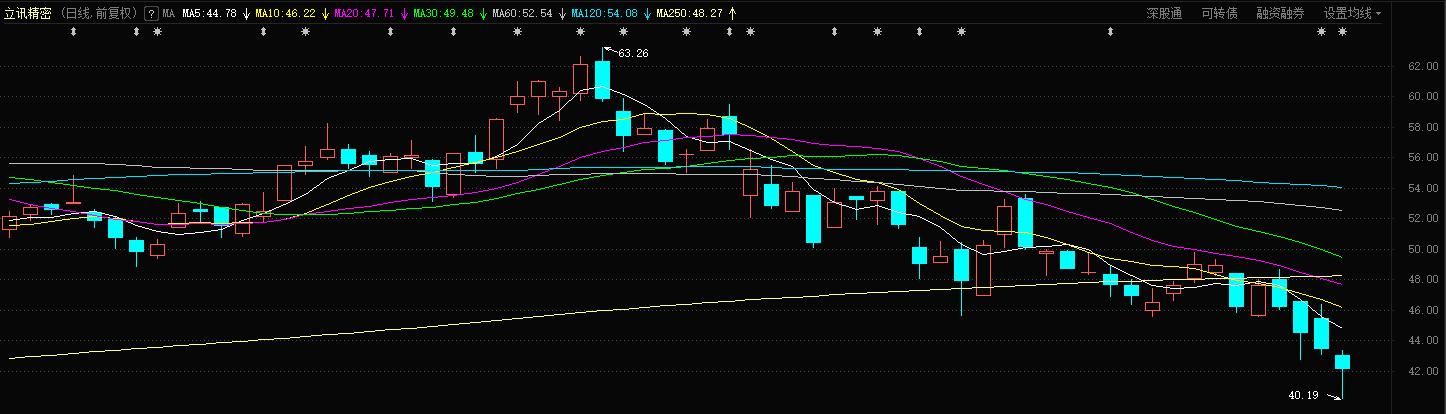
Task: Click the 40.19 low price label
Action: (x=1305, y=396)
